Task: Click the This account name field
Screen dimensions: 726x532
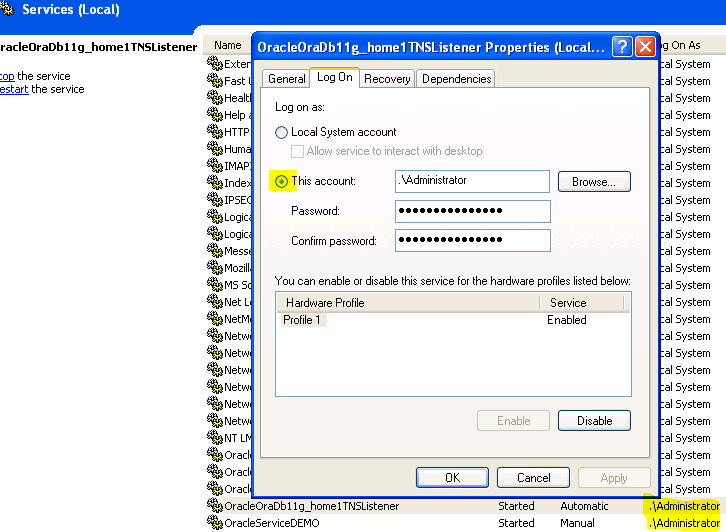Action: [472, 181]
